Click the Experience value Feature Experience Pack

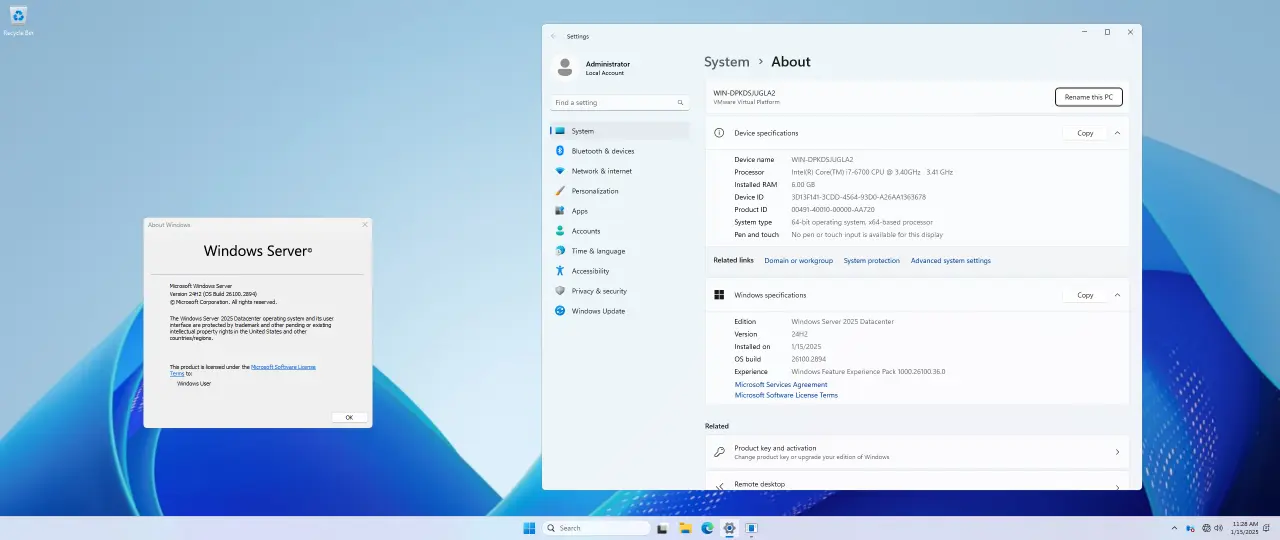(x=868, y=372)
